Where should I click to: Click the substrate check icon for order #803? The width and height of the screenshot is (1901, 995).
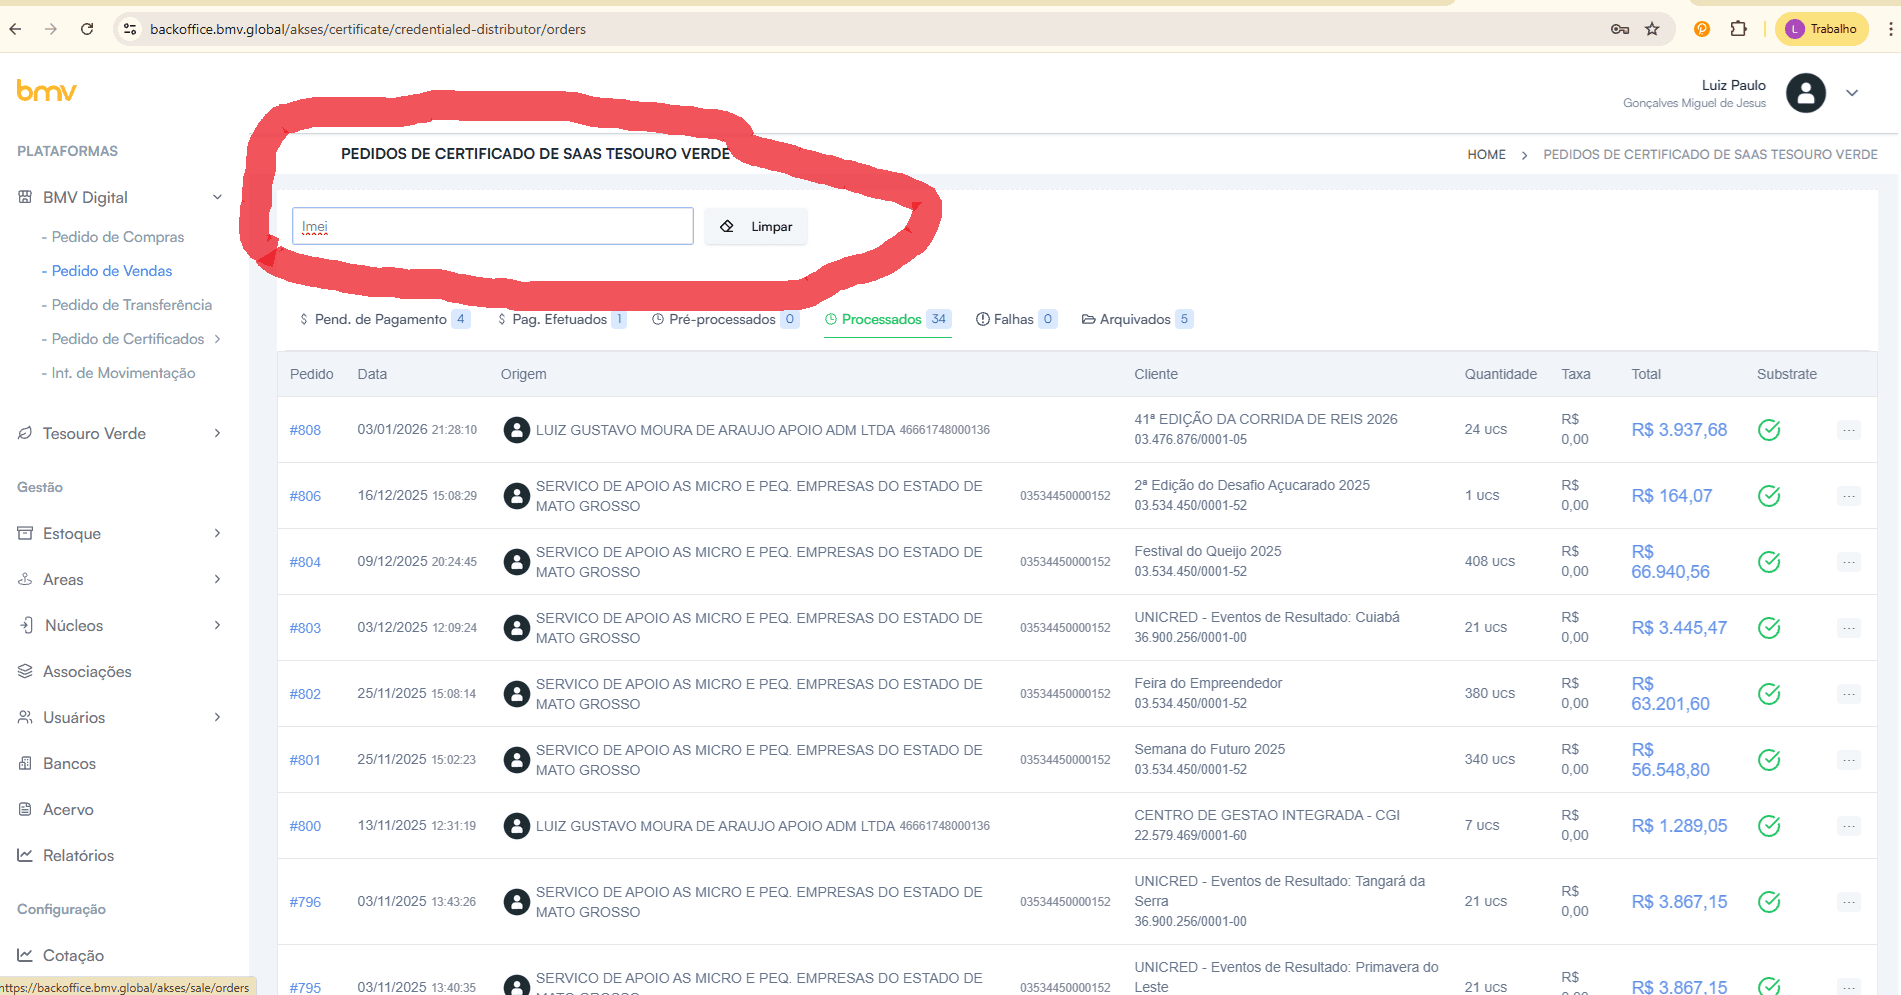[x=1769, y=628]
